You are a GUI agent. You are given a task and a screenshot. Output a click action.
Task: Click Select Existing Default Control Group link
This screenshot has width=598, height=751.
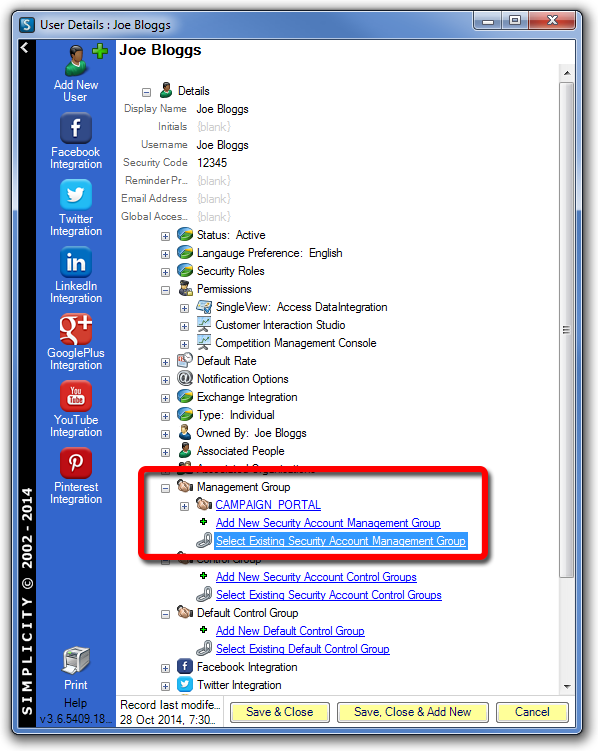[x=303, y=649]
